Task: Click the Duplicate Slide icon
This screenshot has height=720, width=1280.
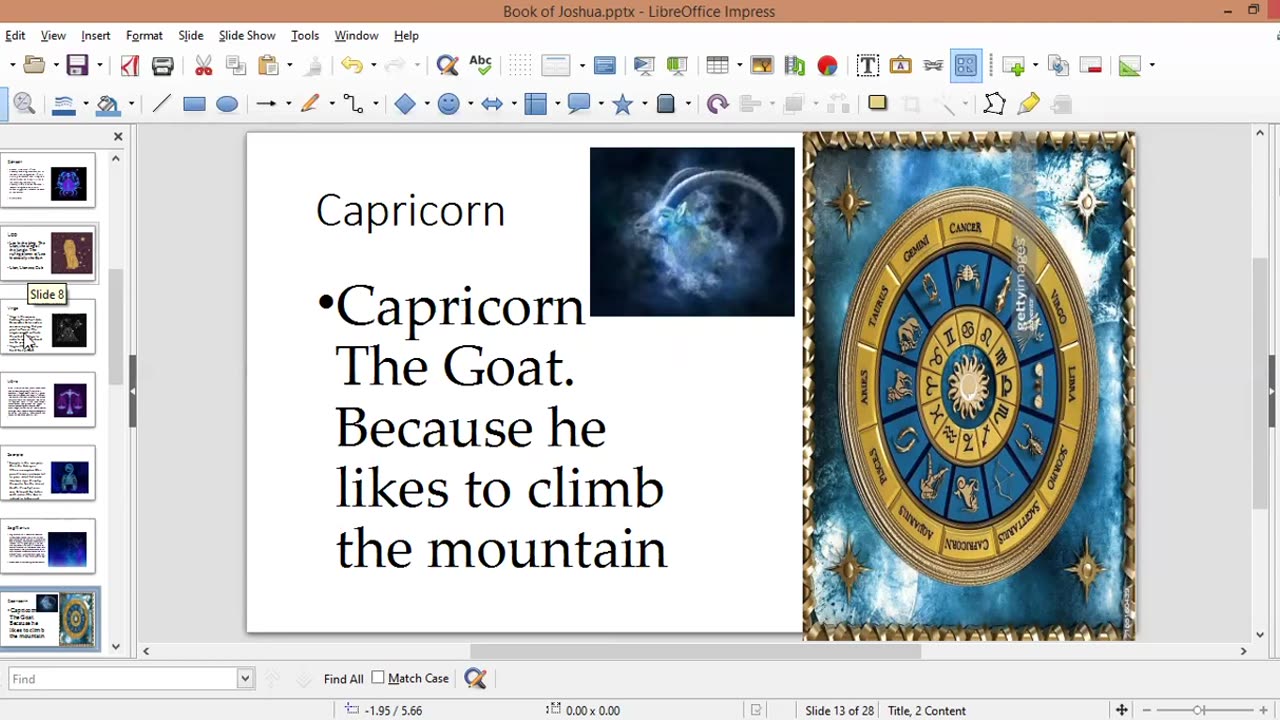Action: pyautogui.click(x=1058, y=65)
